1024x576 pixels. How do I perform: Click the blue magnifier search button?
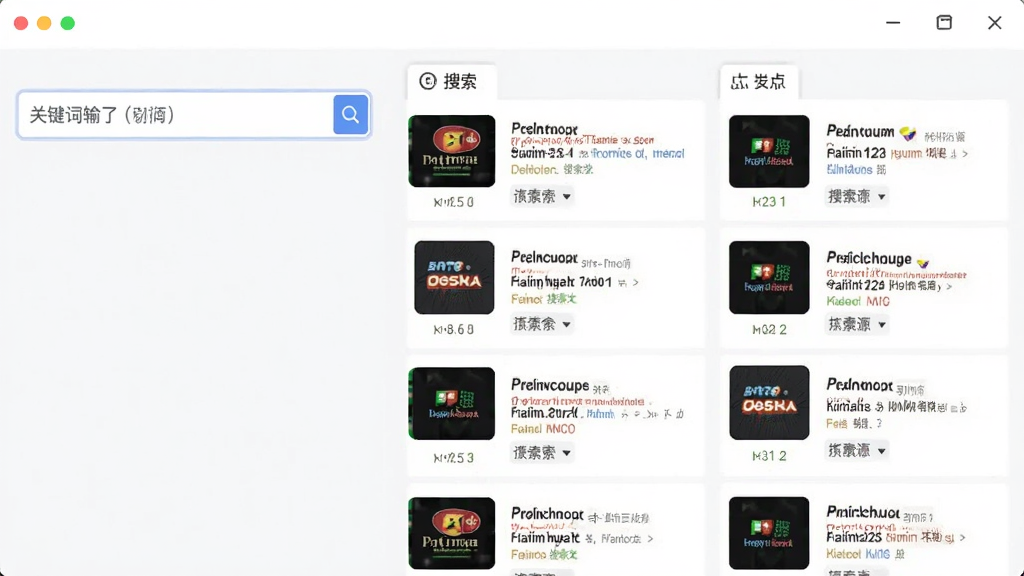click(x=351, y=115)
